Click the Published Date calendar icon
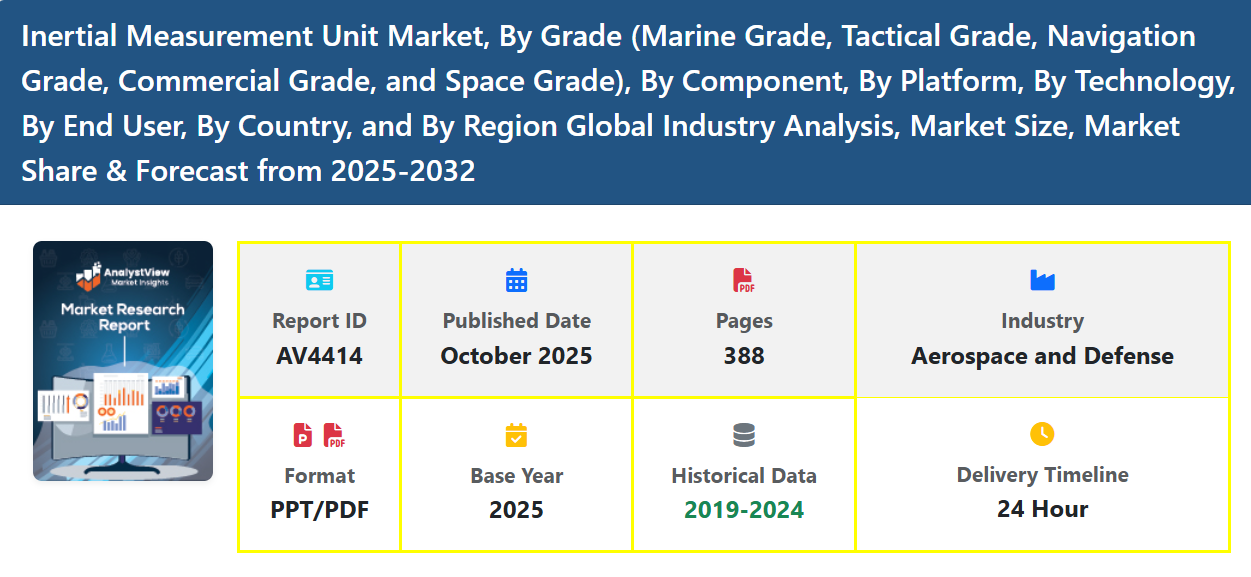The image size is (1251, 577). [x=516, y=280]
